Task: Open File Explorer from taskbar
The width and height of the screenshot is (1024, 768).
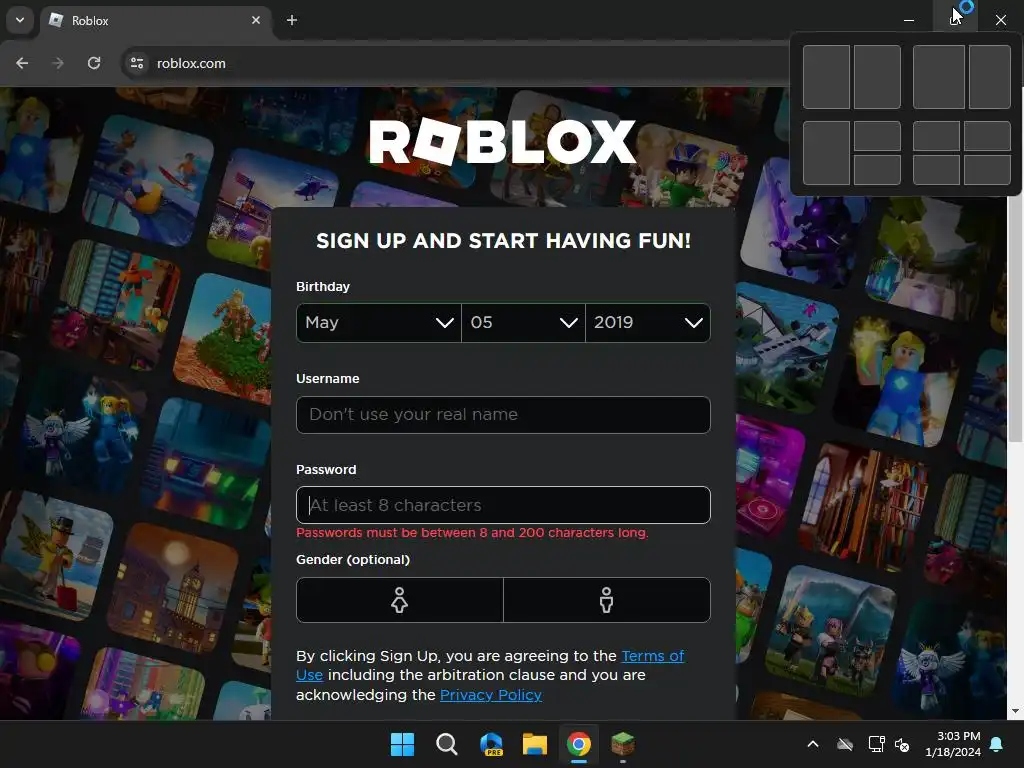Action: pyautogui.click(x=535, y=744)
